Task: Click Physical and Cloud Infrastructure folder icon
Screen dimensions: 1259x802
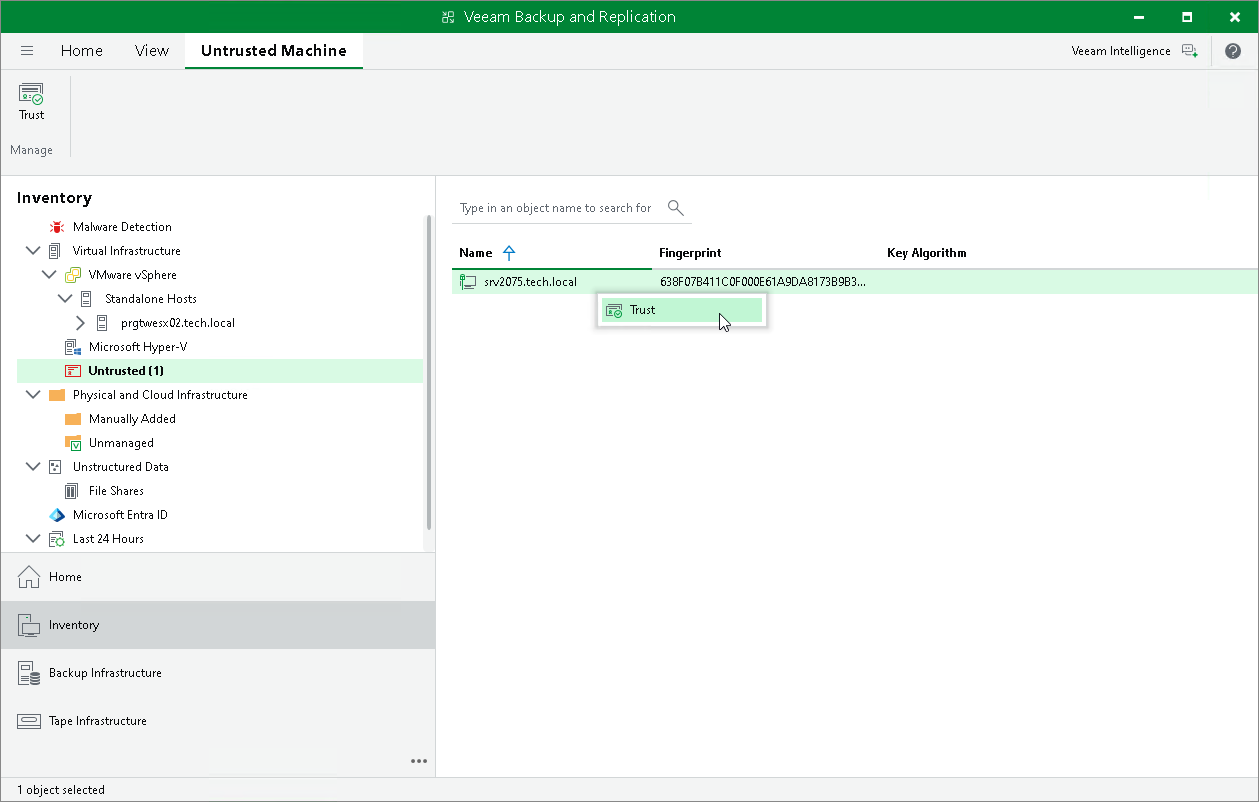Action: point(57,395)
